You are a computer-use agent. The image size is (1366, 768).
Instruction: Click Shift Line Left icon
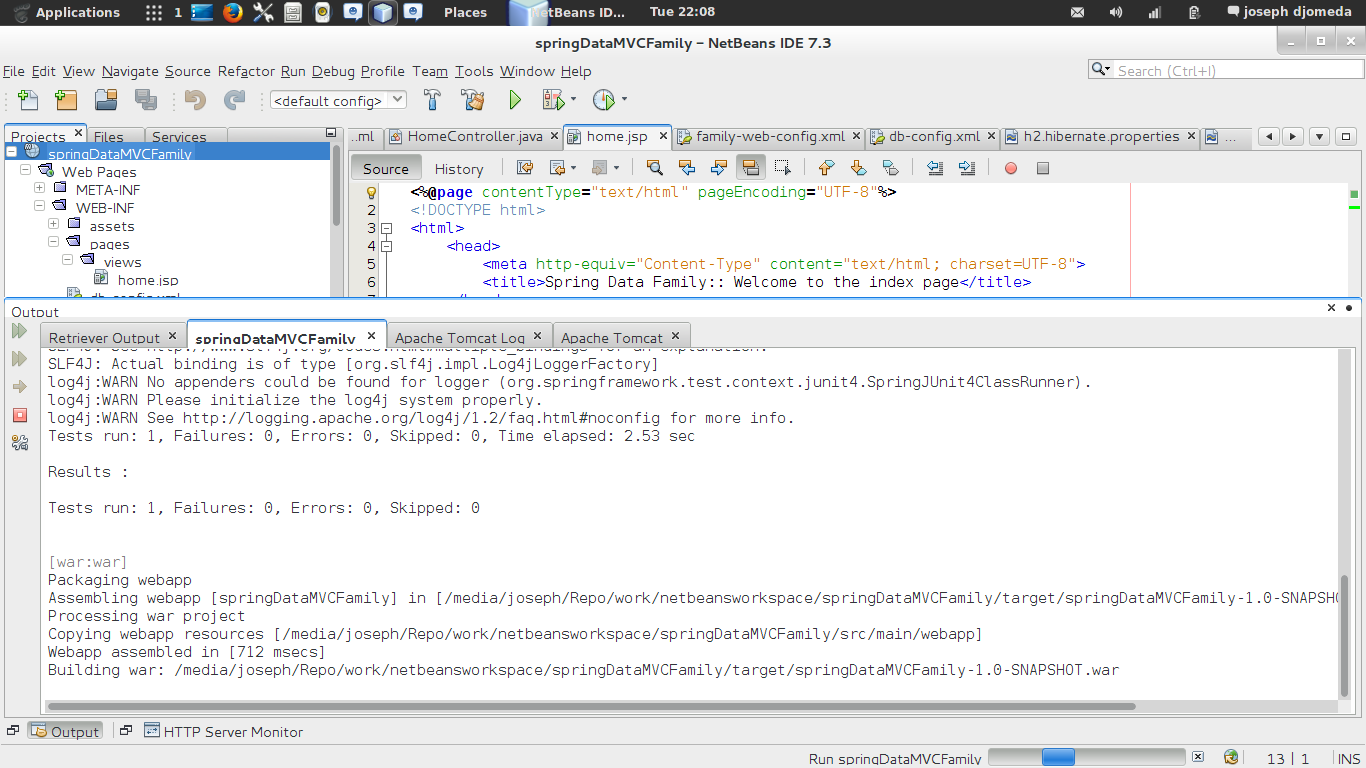click(x=935, y=168)
